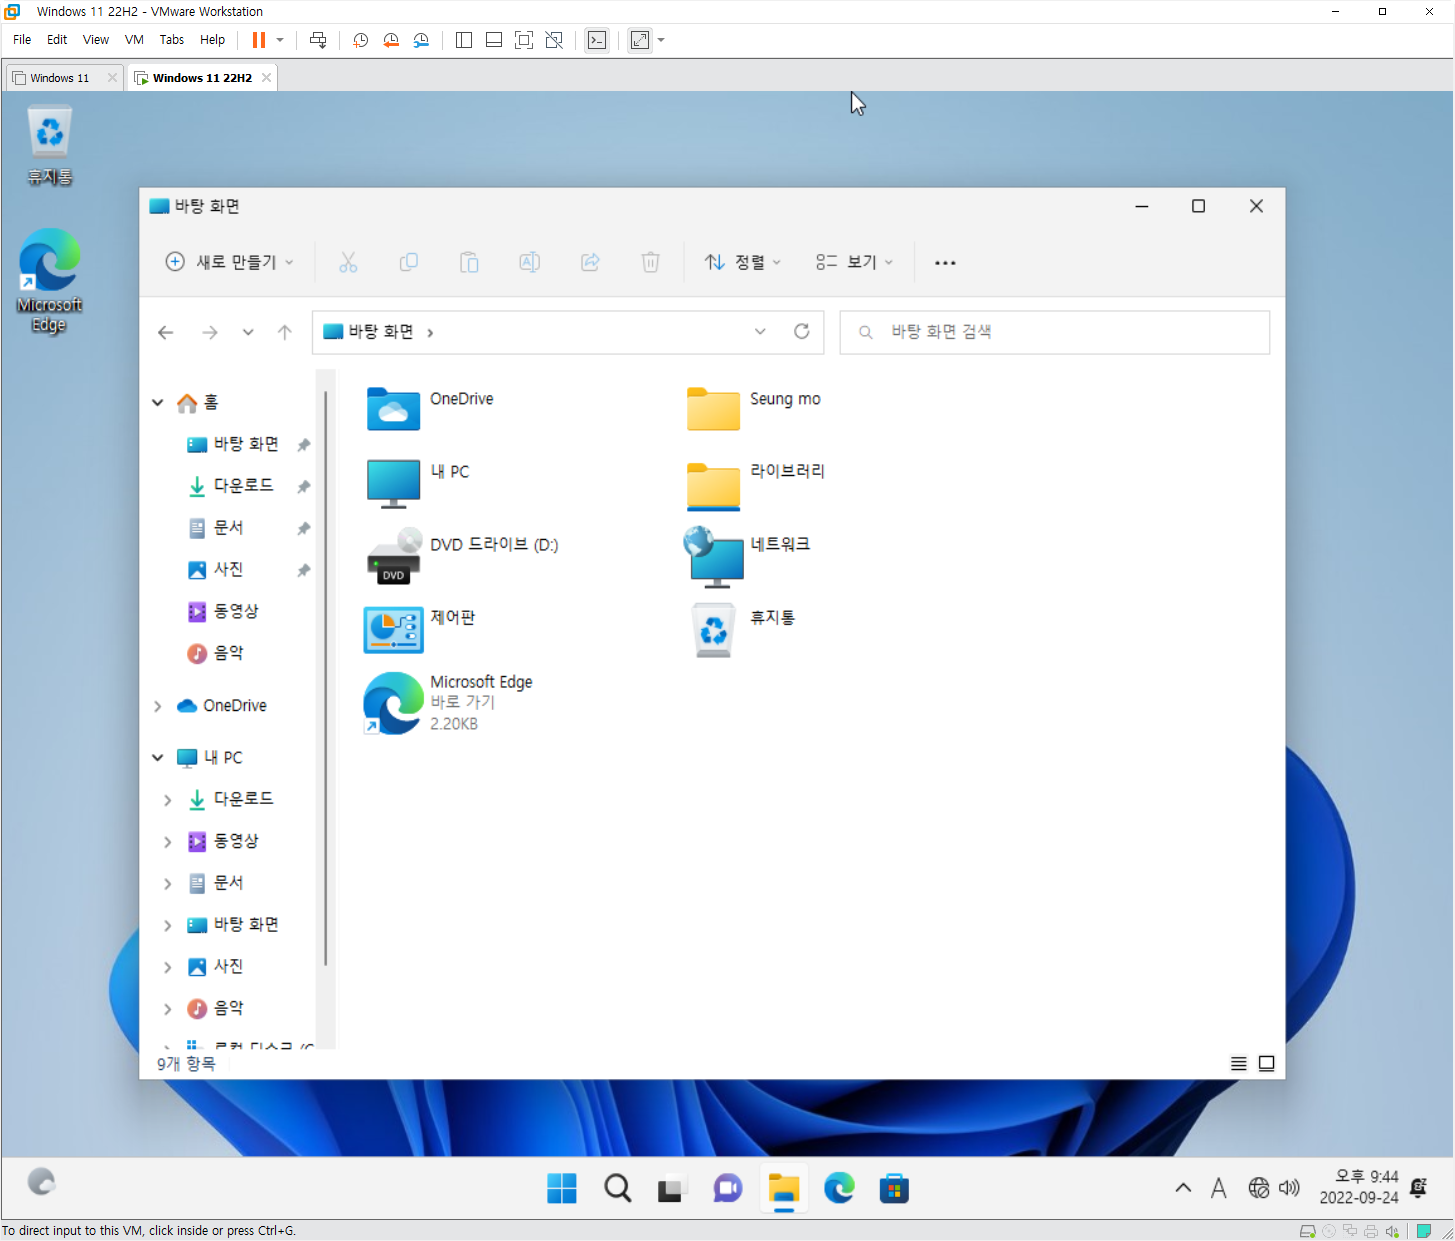Open the 정렬 sort dropdown
Screen dimensions: 1455x1241
tap(743, 262)
